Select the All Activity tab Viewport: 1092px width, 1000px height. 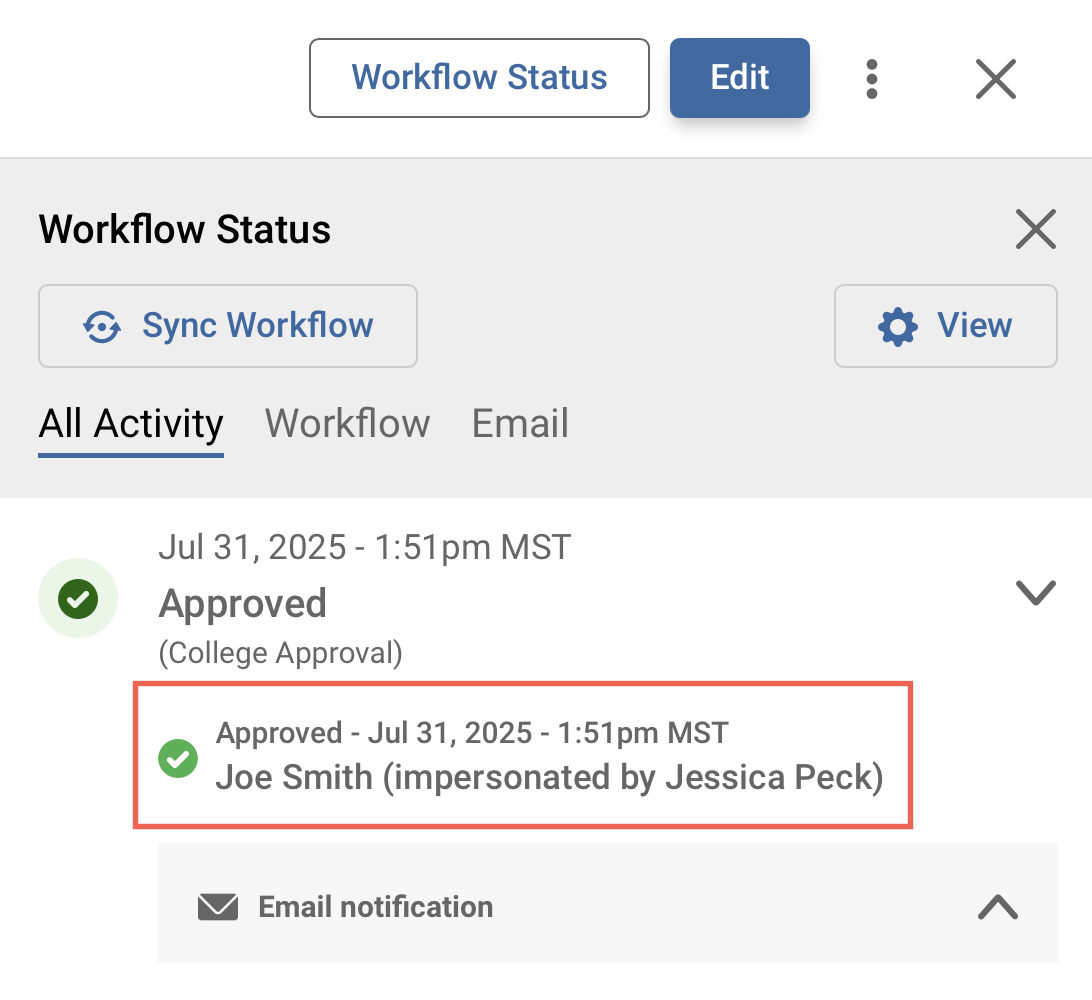coord(130,423)
